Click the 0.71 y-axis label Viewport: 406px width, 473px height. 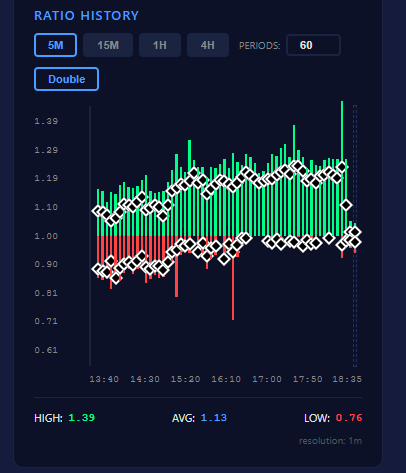[46, 321]
